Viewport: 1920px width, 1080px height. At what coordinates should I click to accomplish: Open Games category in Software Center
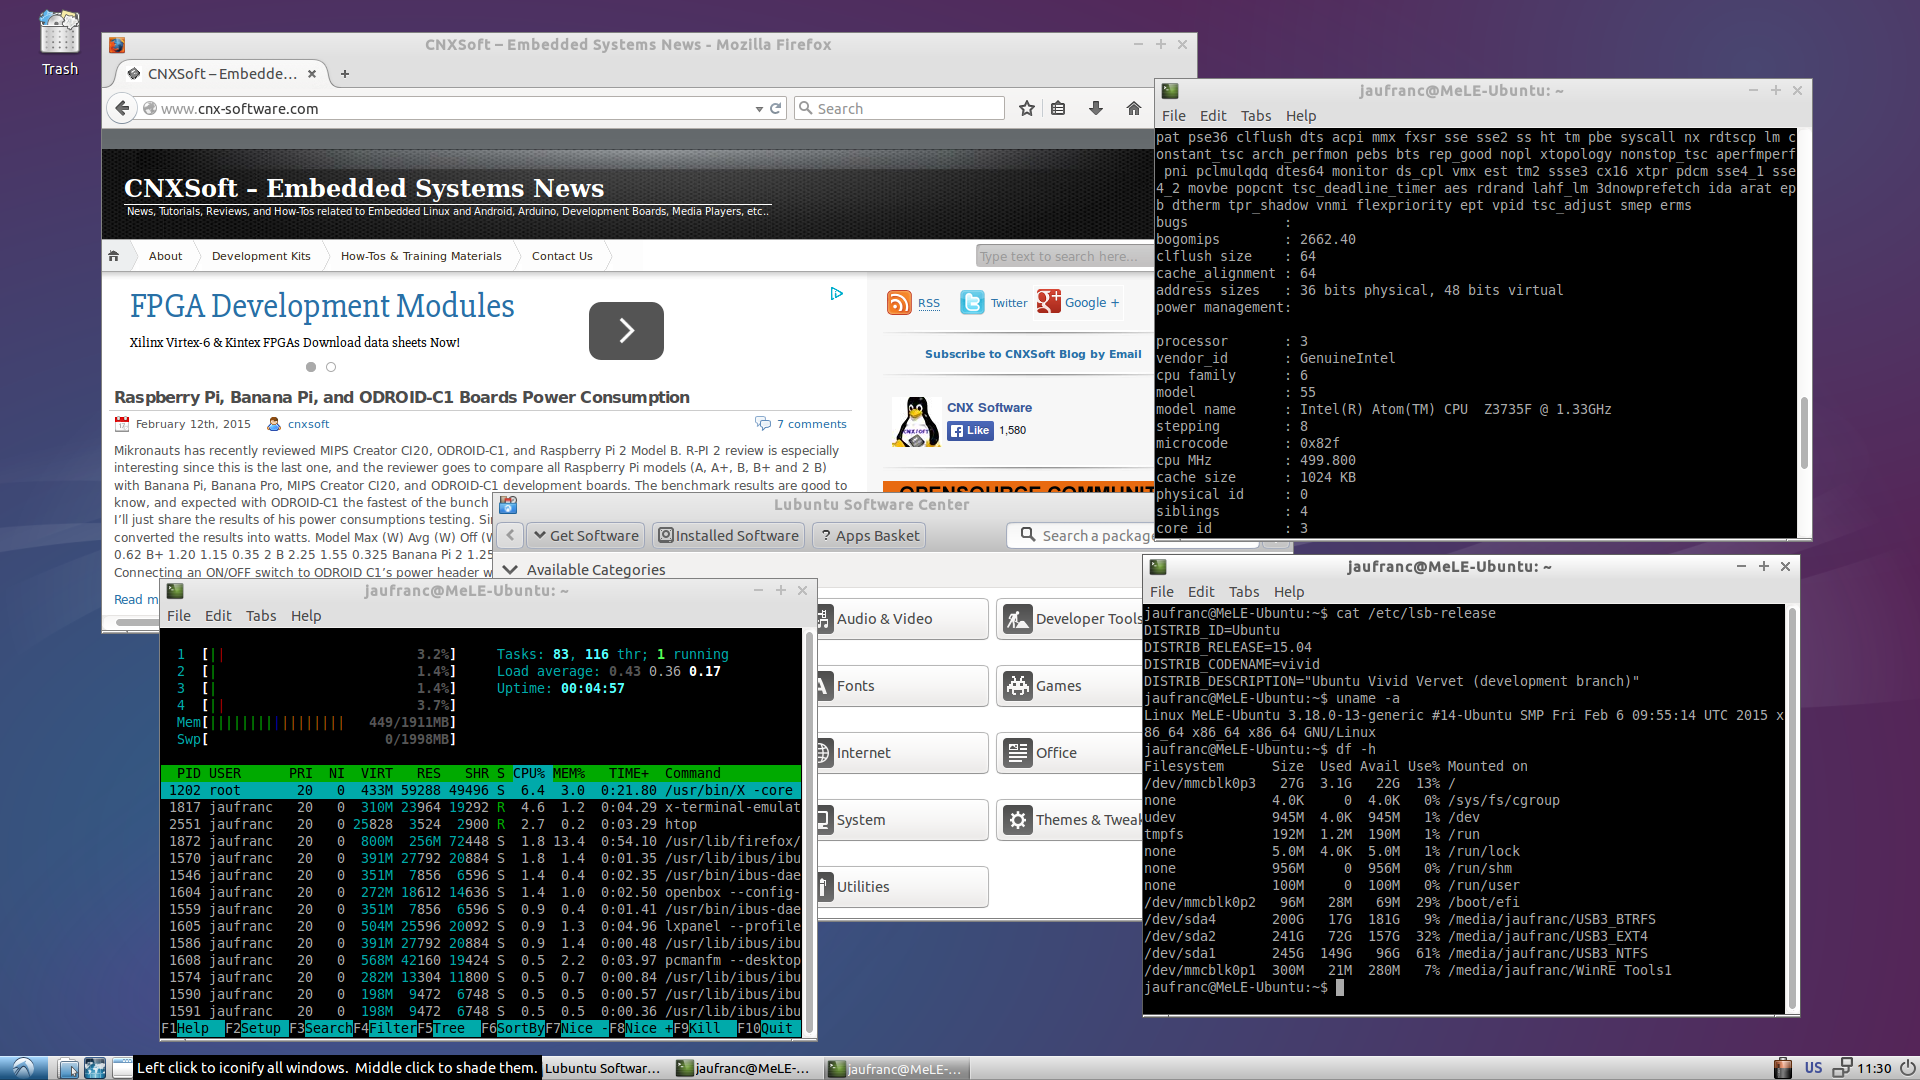tap(1070, 686)
